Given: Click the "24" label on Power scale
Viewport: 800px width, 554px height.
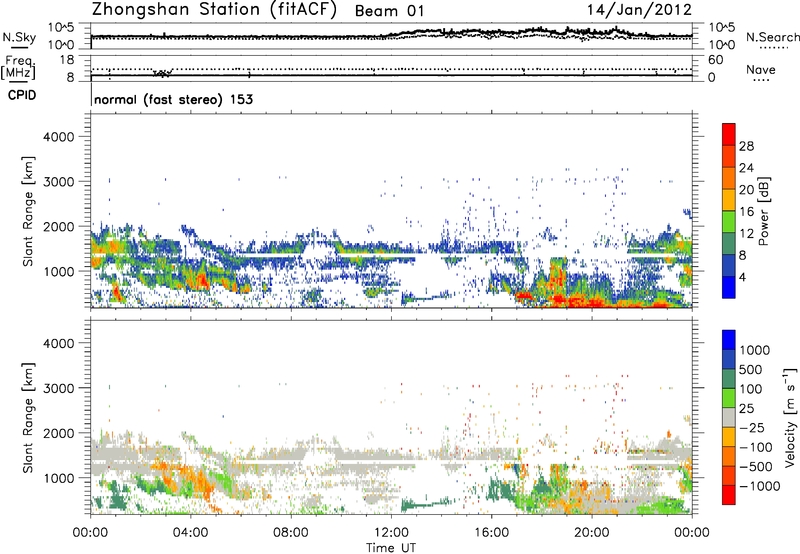Looking at the screenshot, I should point(746,168).
